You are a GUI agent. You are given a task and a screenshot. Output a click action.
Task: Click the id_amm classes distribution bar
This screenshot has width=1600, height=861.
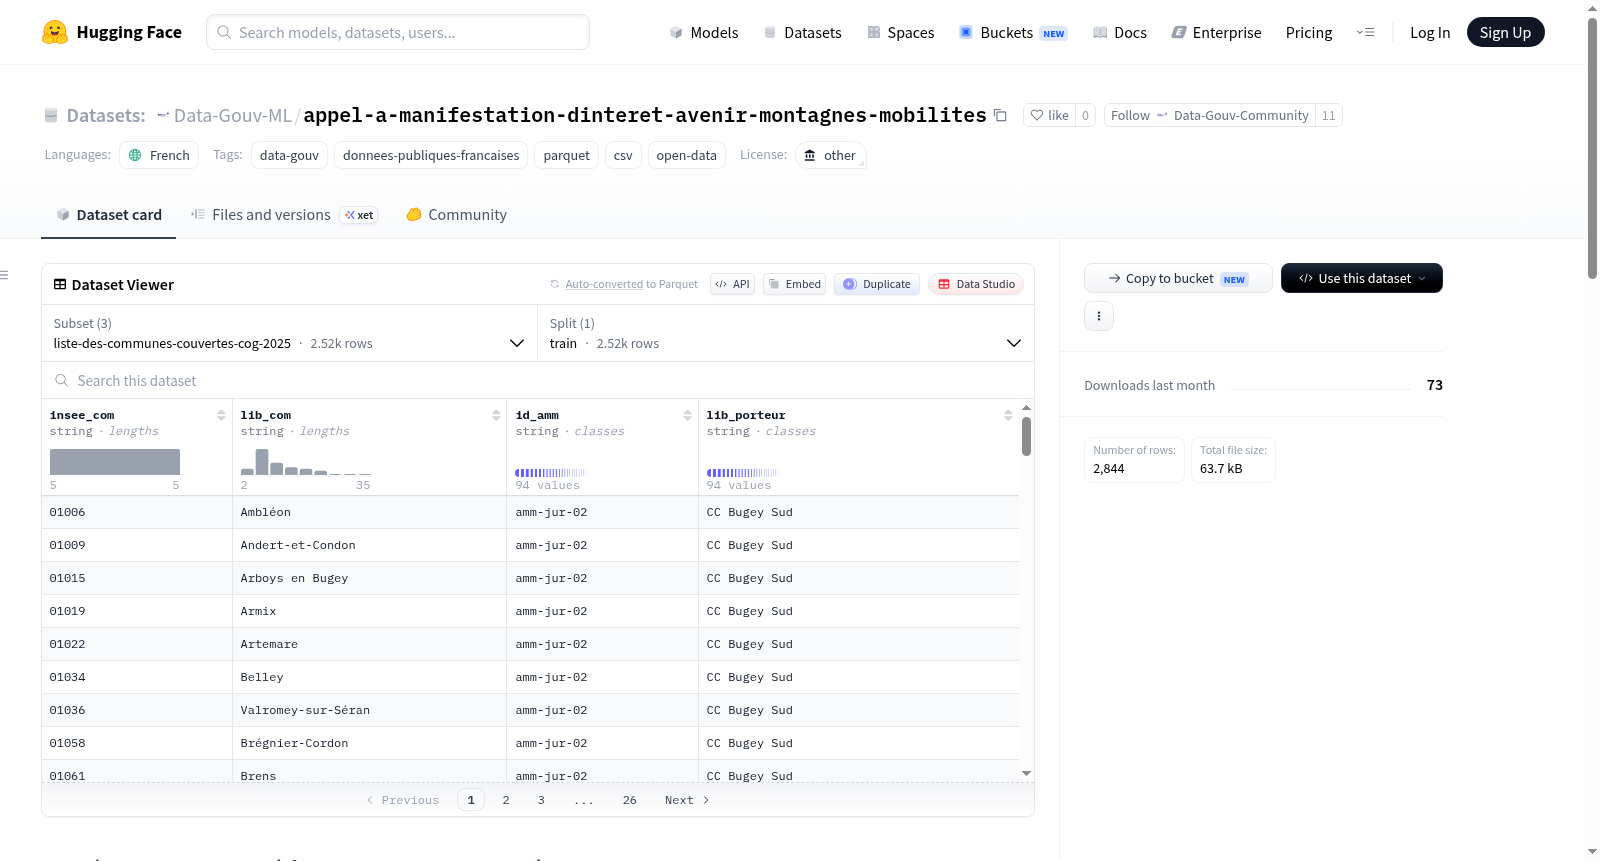click(550, 473)
